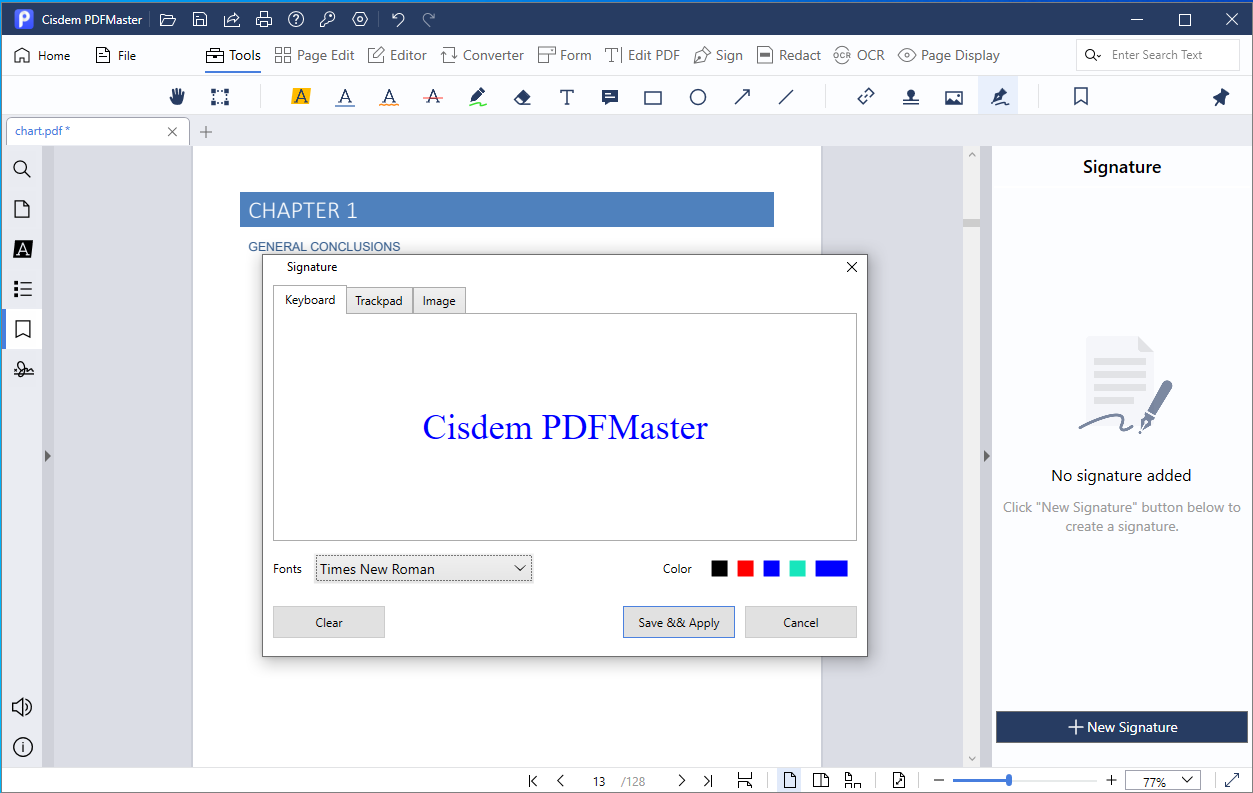Switch to the Image tab

439,301
